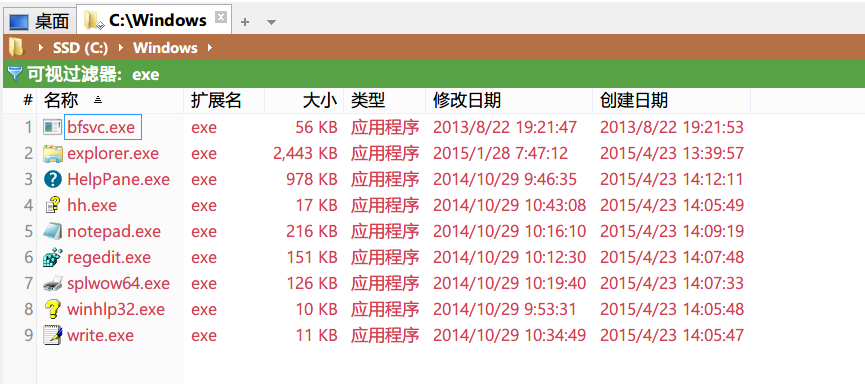
Task: Click SSD (C:) in the breadcrumb path
Action: pyautogui.click(x=81, y=48)
